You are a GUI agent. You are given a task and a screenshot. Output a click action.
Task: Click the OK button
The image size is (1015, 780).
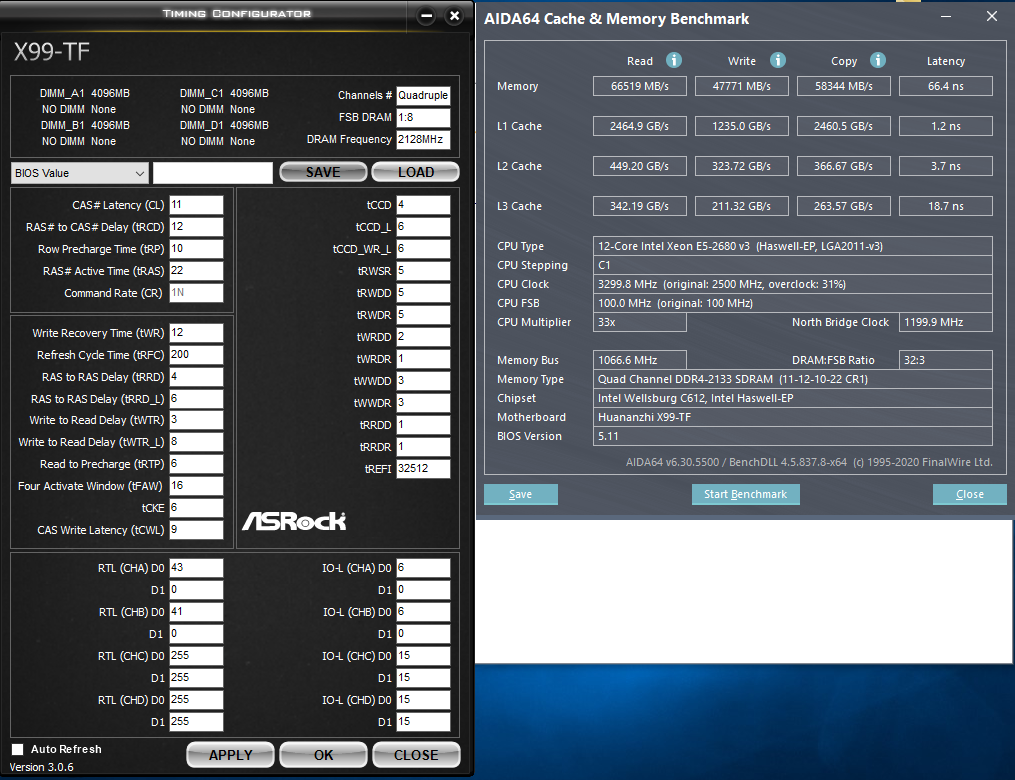tap(323, 755)
